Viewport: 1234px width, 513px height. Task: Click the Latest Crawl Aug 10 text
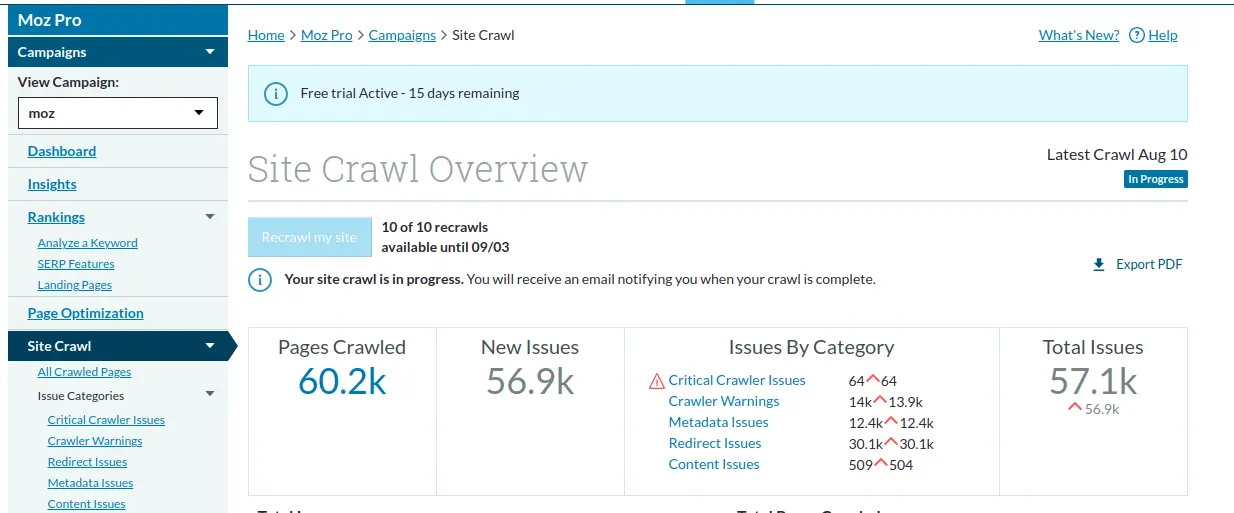point(1117,154)
